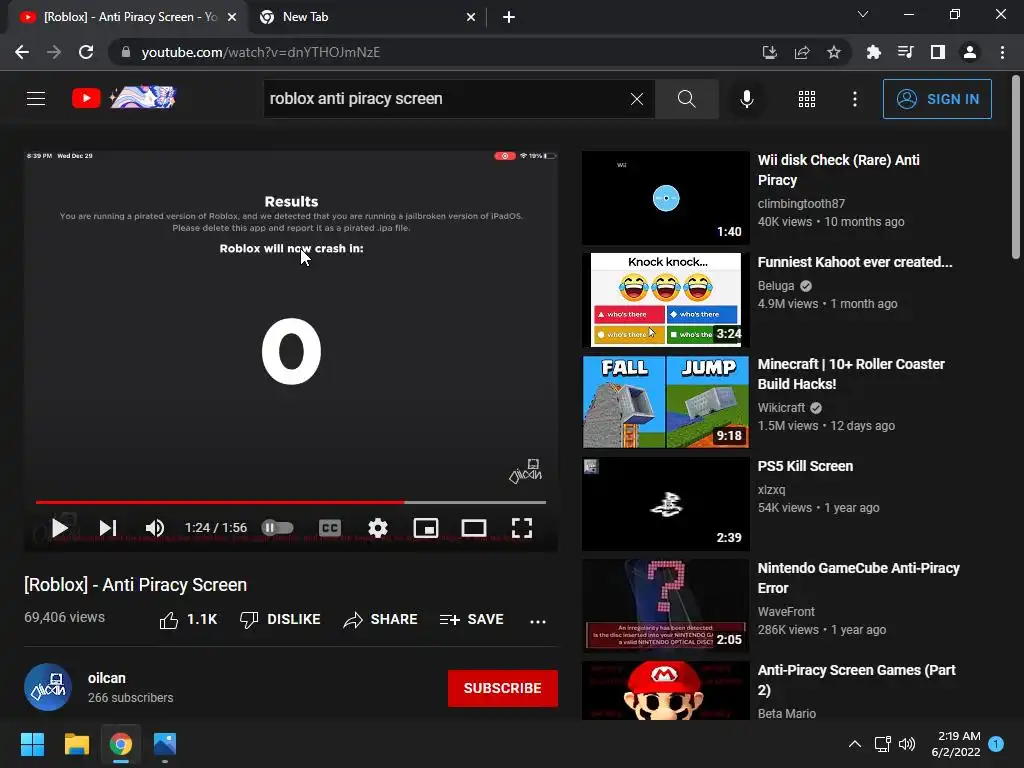Viewport: 1024px width, 768px height.
Task: Open video settings gear
Action: point(377,528)
